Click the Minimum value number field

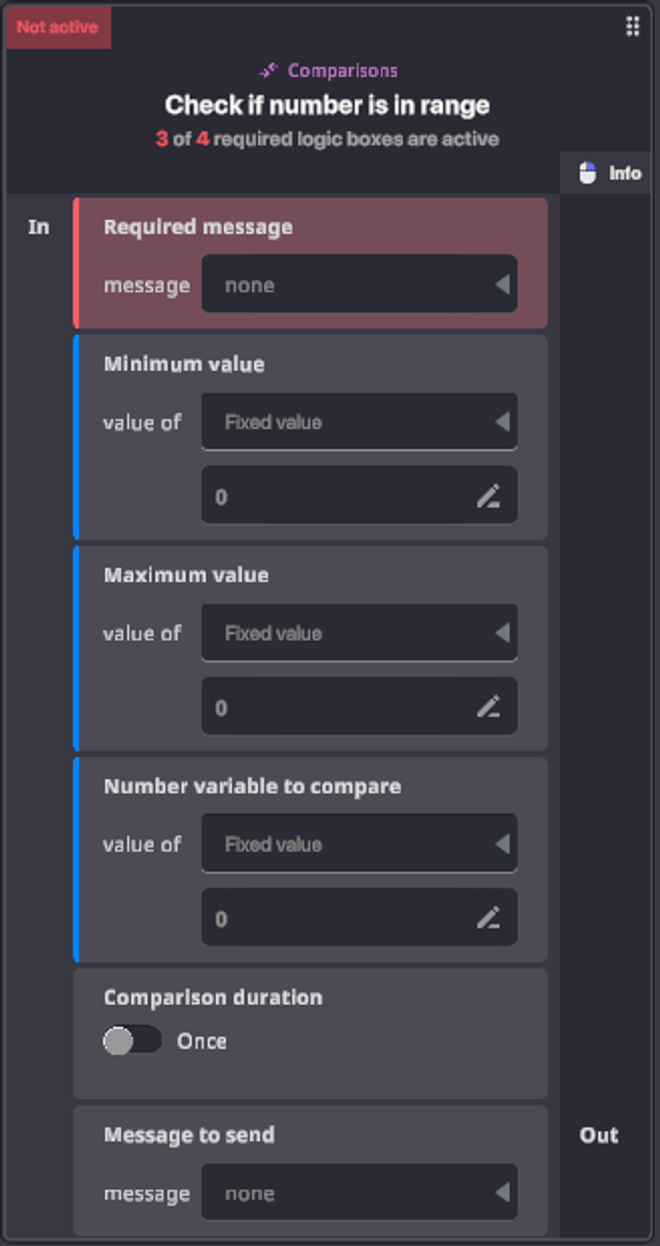(x=340, y=496)
